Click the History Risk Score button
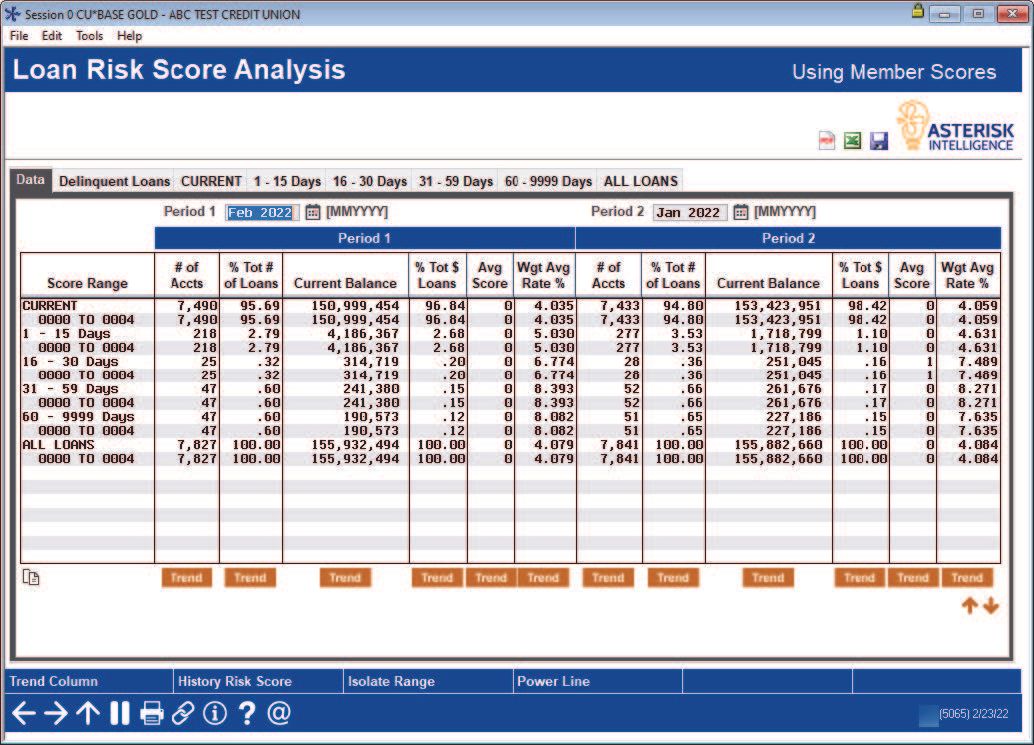The width and height of the screenshot is (1034, 745). click(258, 681)
